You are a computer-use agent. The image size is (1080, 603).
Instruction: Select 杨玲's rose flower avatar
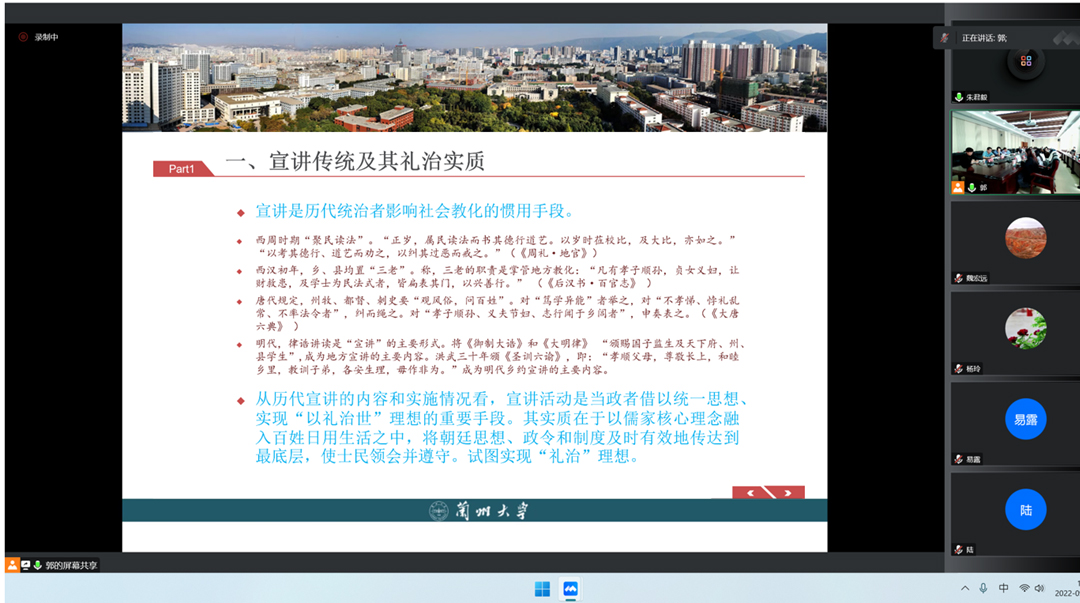[x=1026, y=329]
